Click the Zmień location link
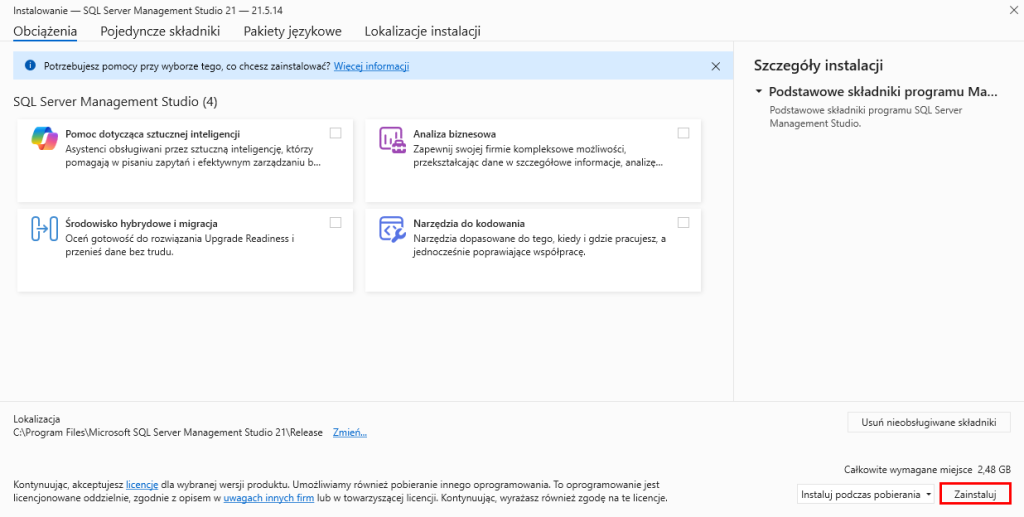This screenshot has width=1024, height=517. click(x=349, y=433)
